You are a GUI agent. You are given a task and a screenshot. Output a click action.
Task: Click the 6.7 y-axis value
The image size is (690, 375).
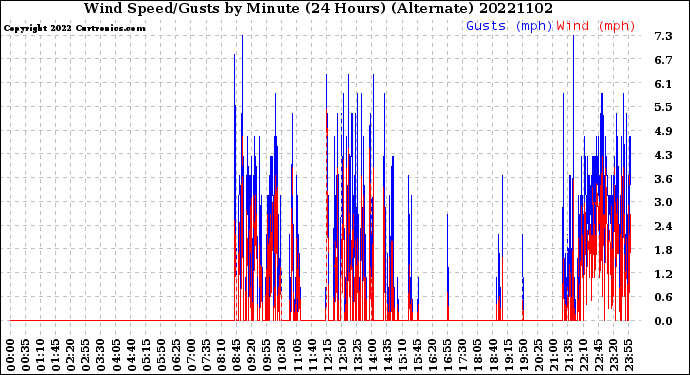664,60
